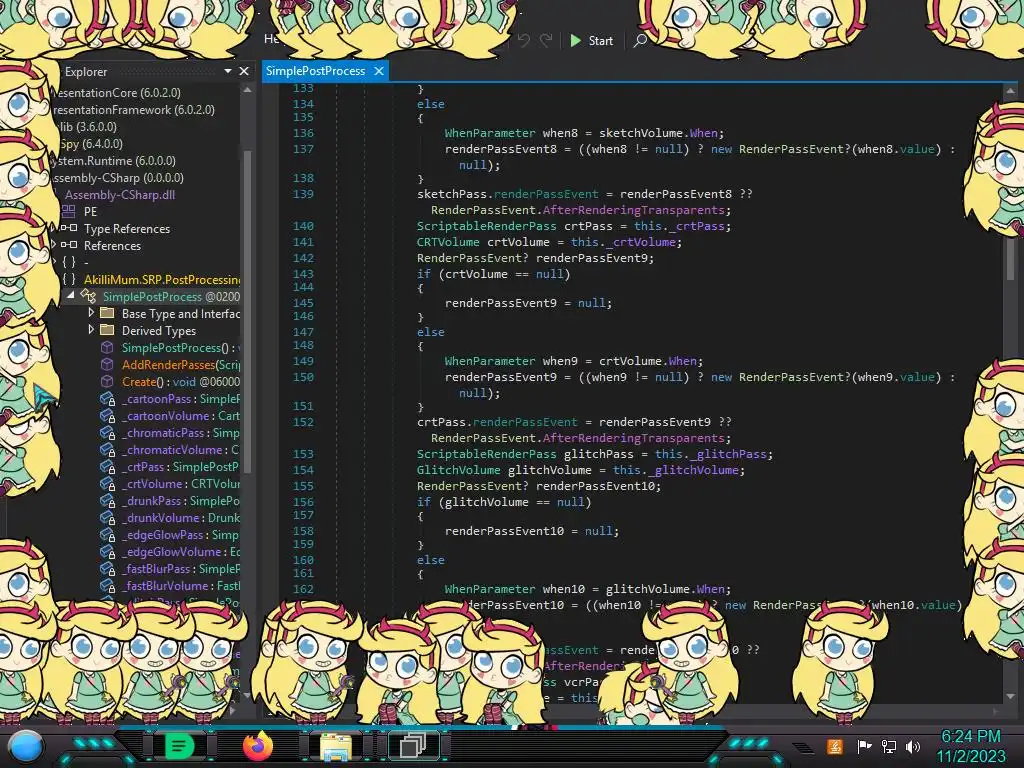Screen dimensions: 1024x768
Task: Click the code editor scrollbar up arrow
Action: pyautogui.click(x=1010, y=91)
